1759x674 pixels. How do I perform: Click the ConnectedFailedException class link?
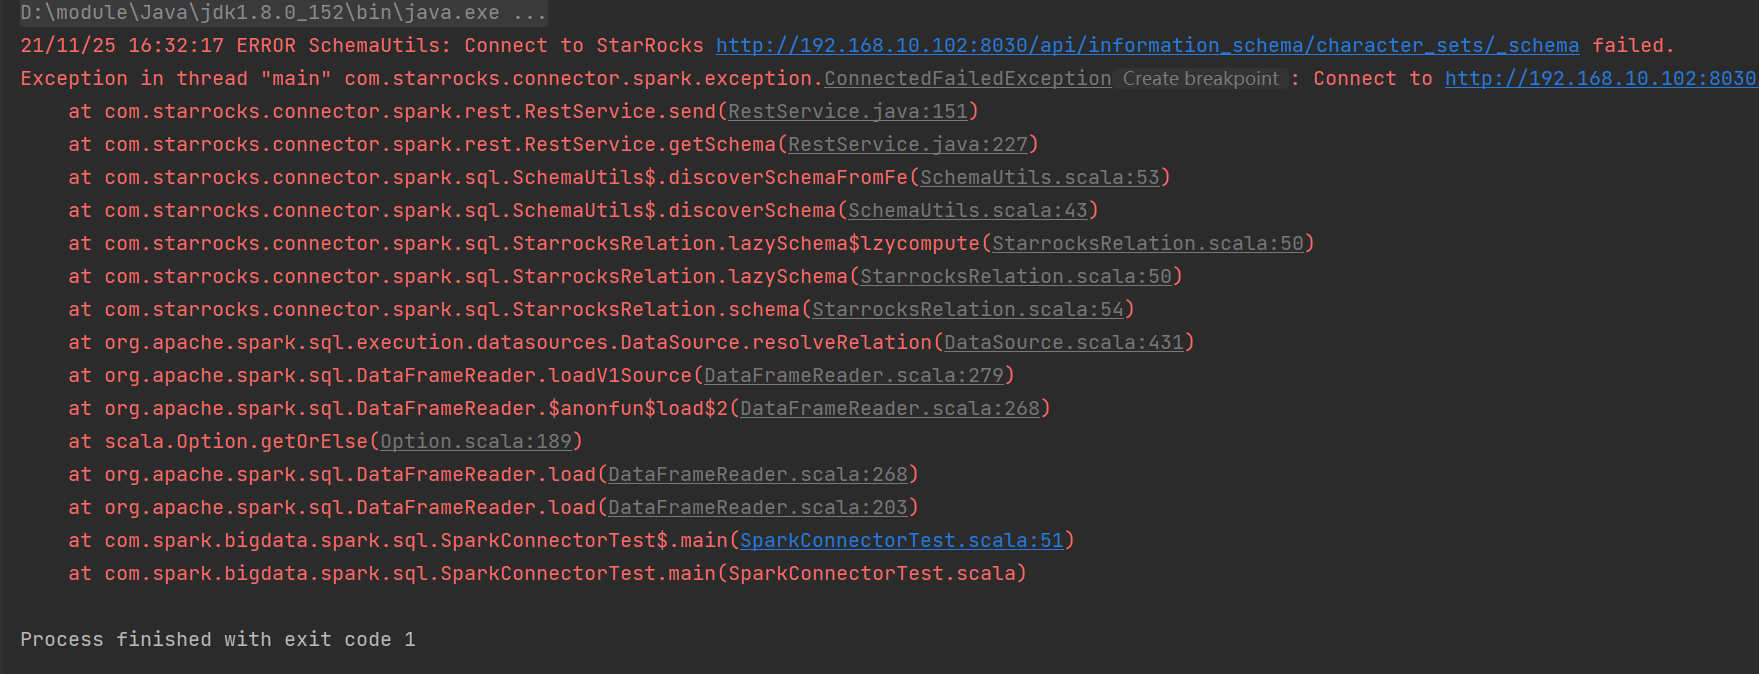pyautogui.click(x=967, y=78)
